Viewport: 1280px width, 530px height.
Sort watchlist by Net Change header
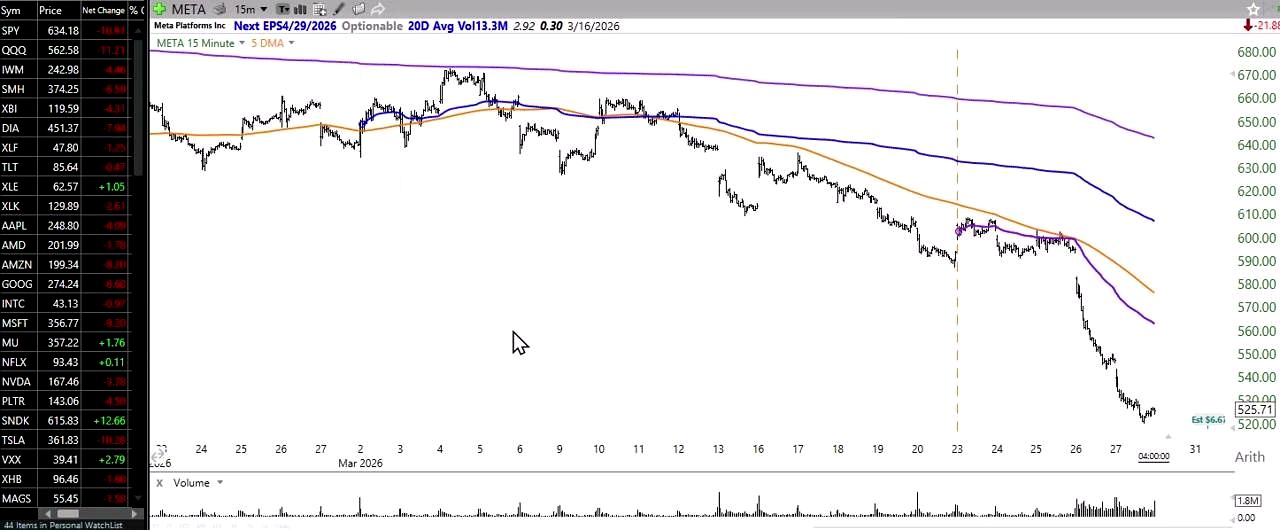(x=103, y=10)
